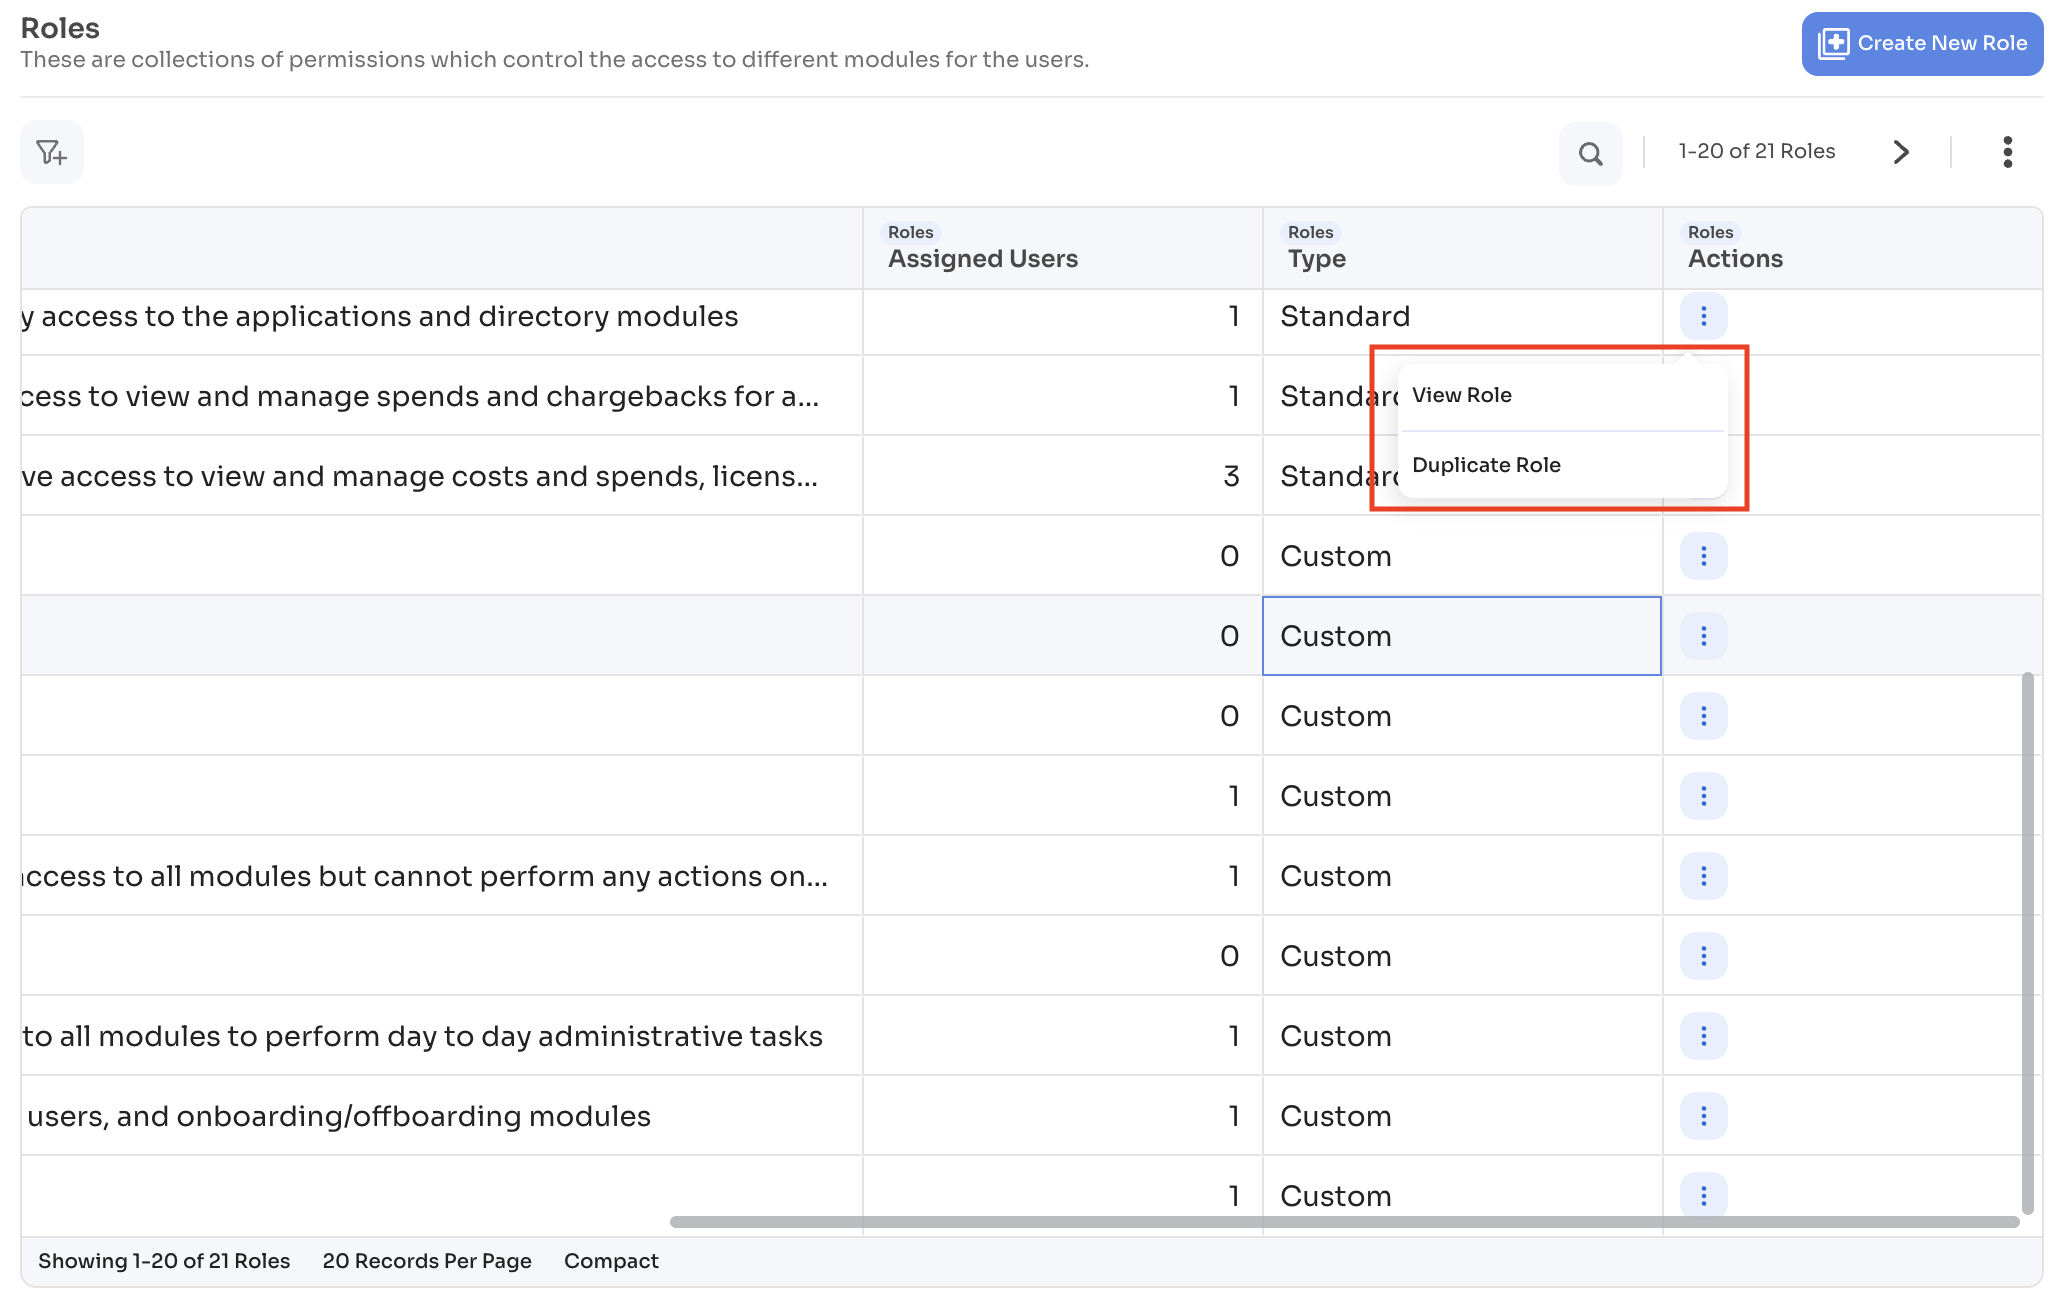2062x1298 pixels.
Task: Open actions for highlighted Custom row
Action: click(1703, 636)
